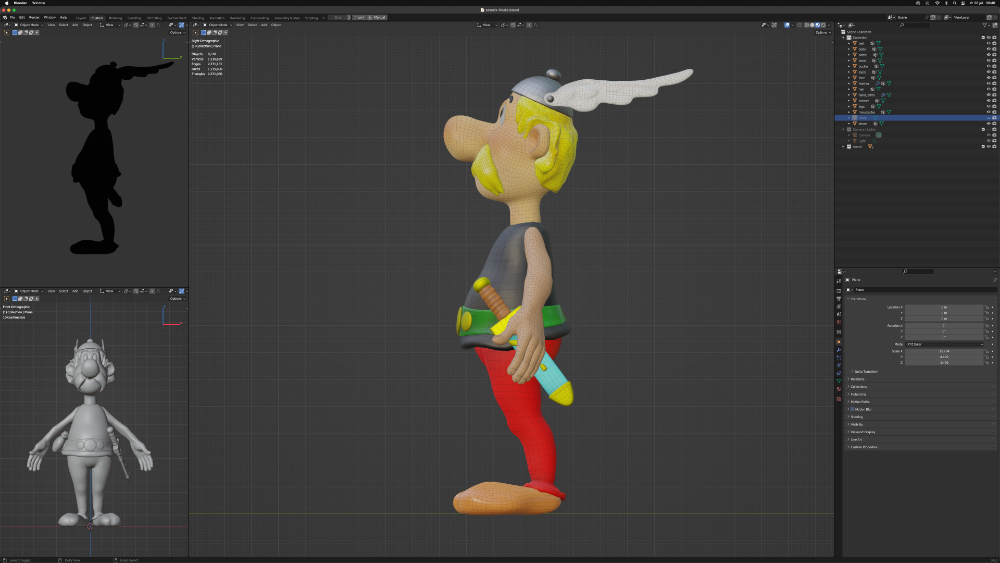This screenshot has width=1000, height=563.
Task: Open the Texture properties tab icon
Action: tap(839, 398)
